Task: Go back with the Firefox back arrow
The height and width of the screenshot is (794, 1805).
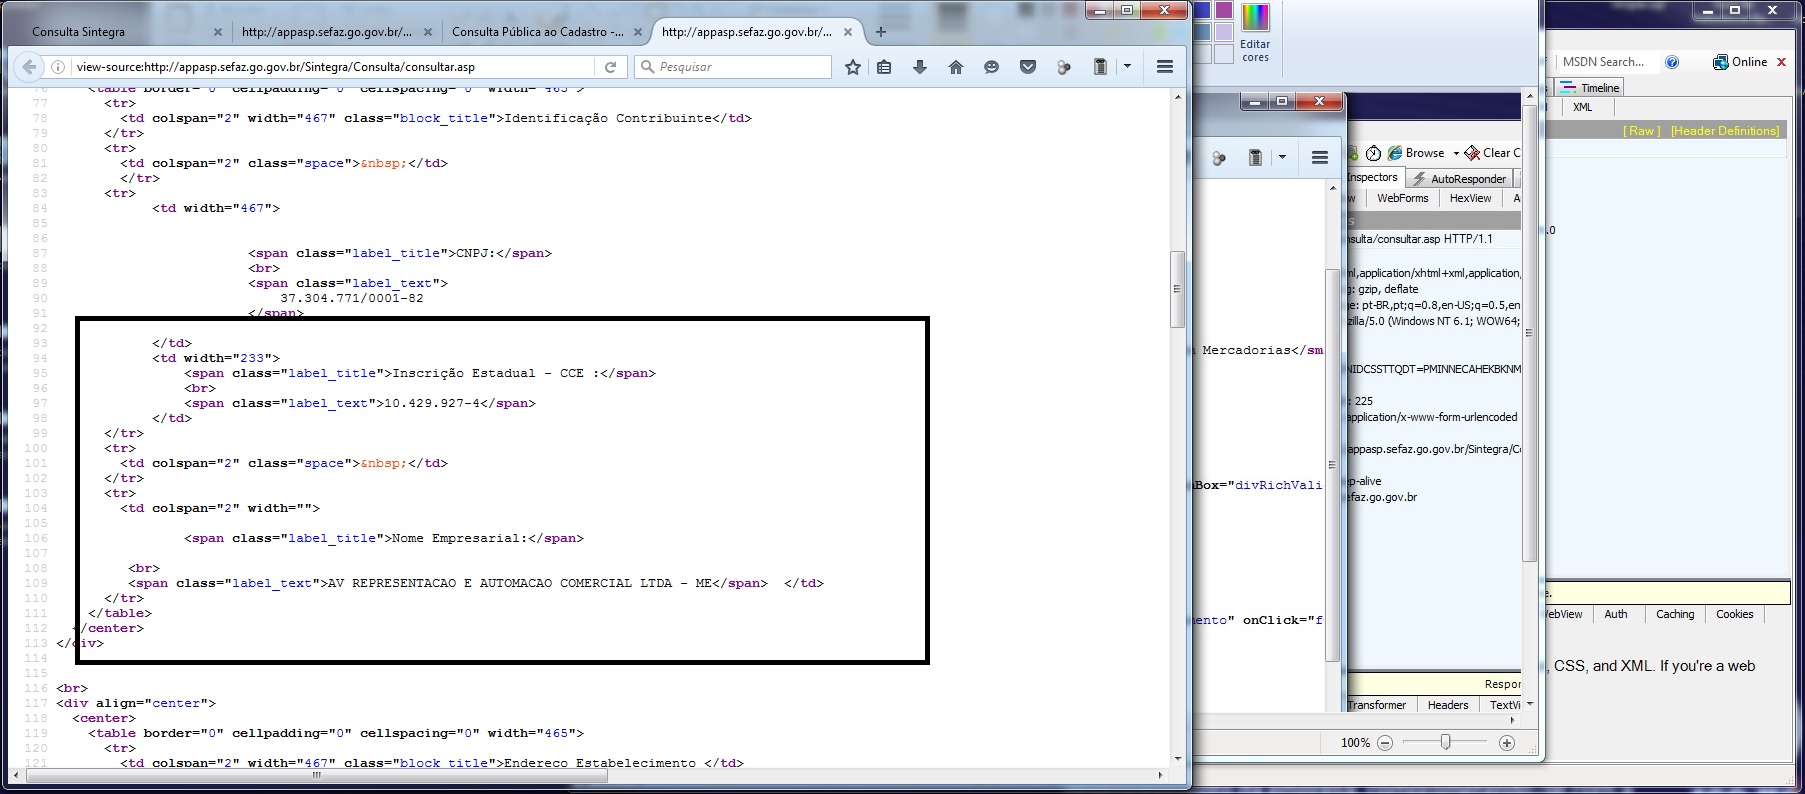Action: click(29, 67)
